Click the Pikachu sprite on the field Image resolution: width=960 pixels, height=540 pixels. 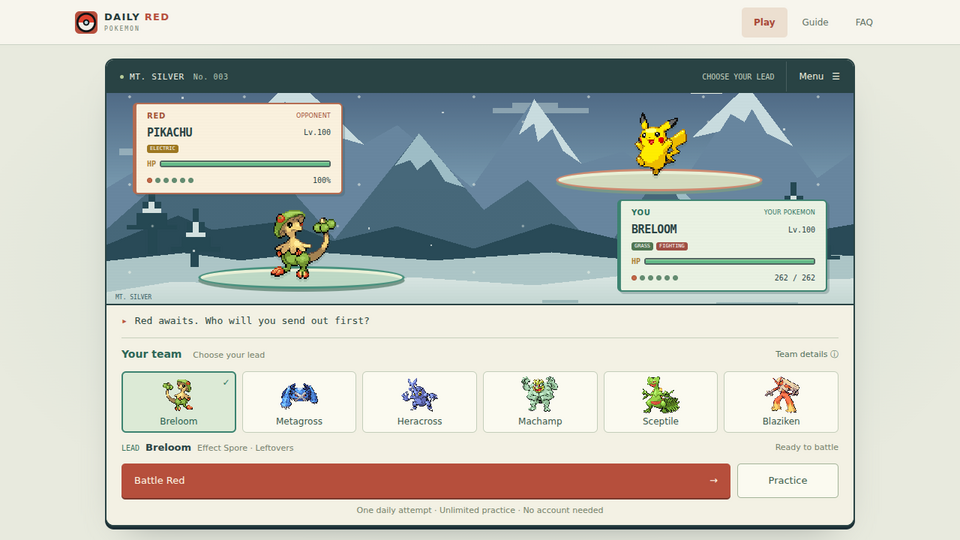click(x=659, y=144)
